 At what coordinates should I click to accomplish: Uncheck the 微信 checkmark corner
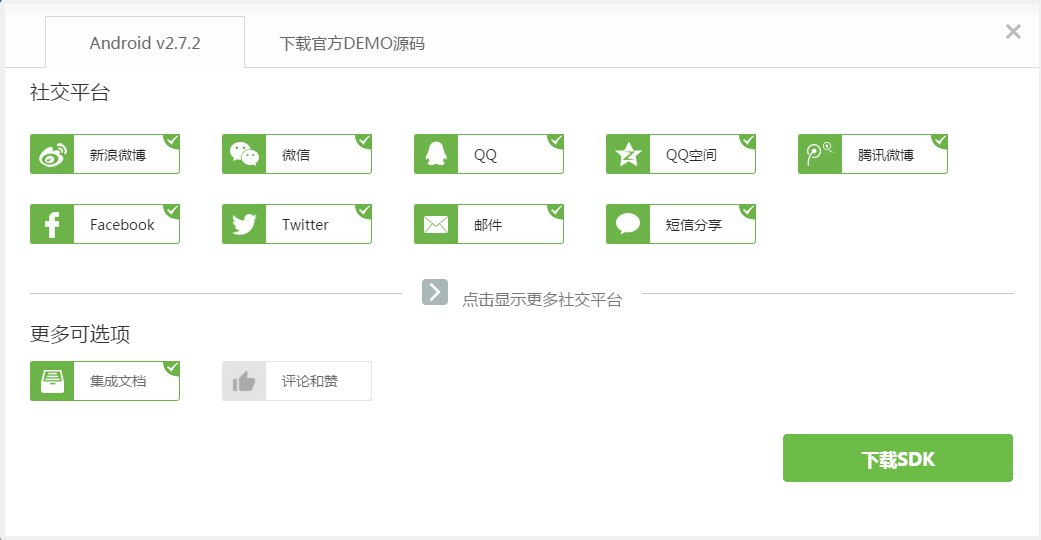click(364, 141)
